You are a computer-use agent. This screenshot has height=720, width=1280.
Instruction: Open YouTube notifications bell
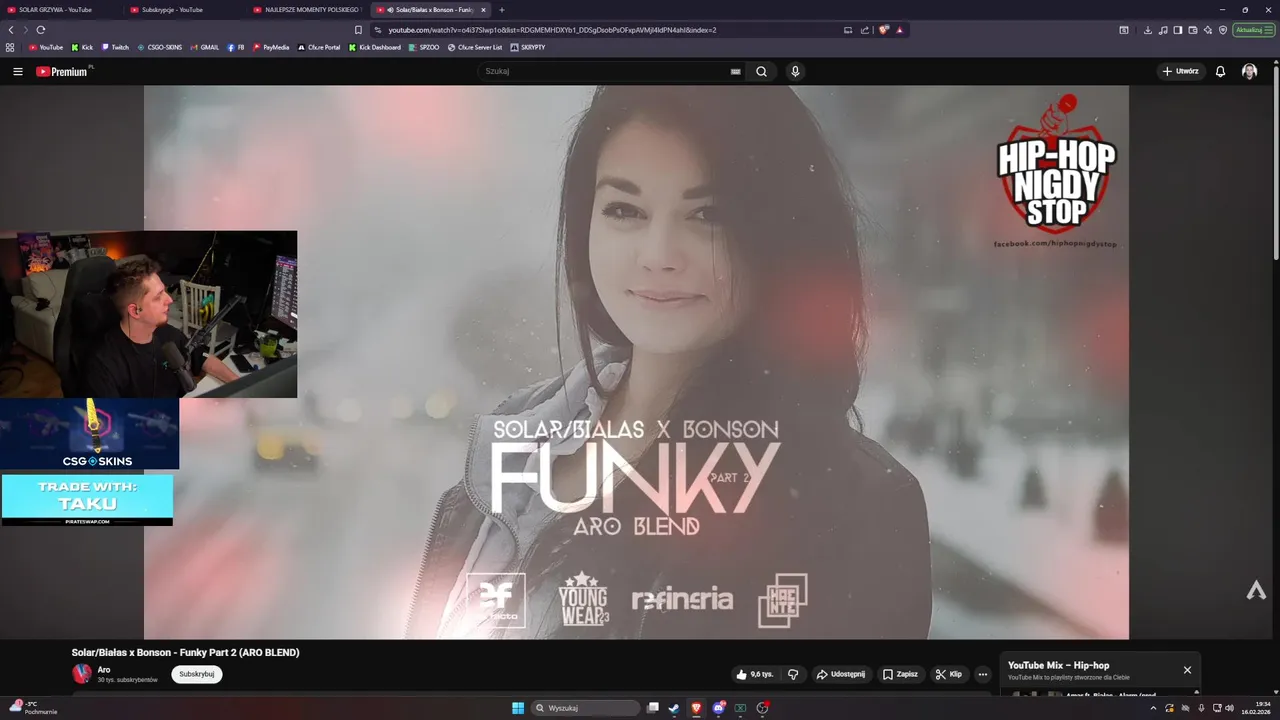[x=1220, y=71]
